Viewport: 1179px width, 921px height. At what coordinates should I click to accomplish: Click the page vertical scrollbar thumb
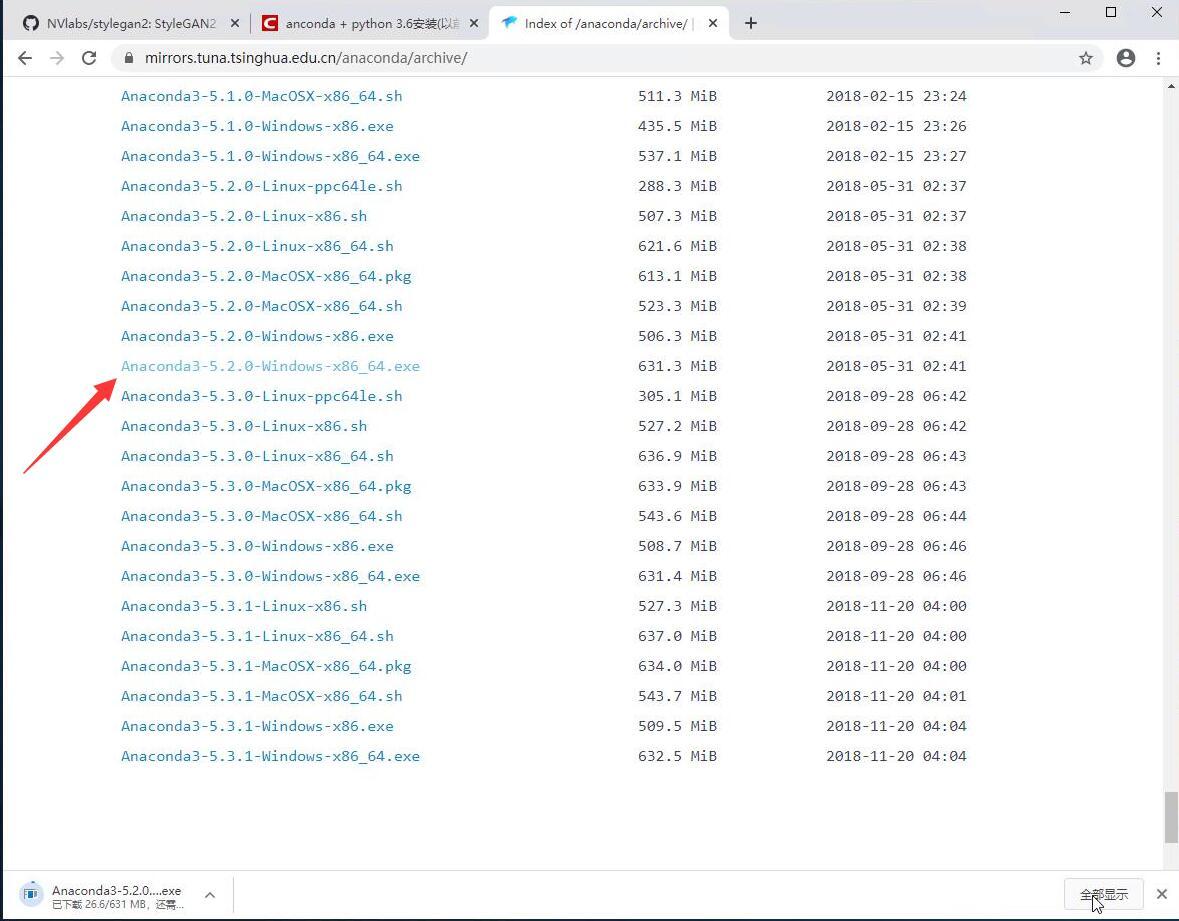pos(1171,817)
